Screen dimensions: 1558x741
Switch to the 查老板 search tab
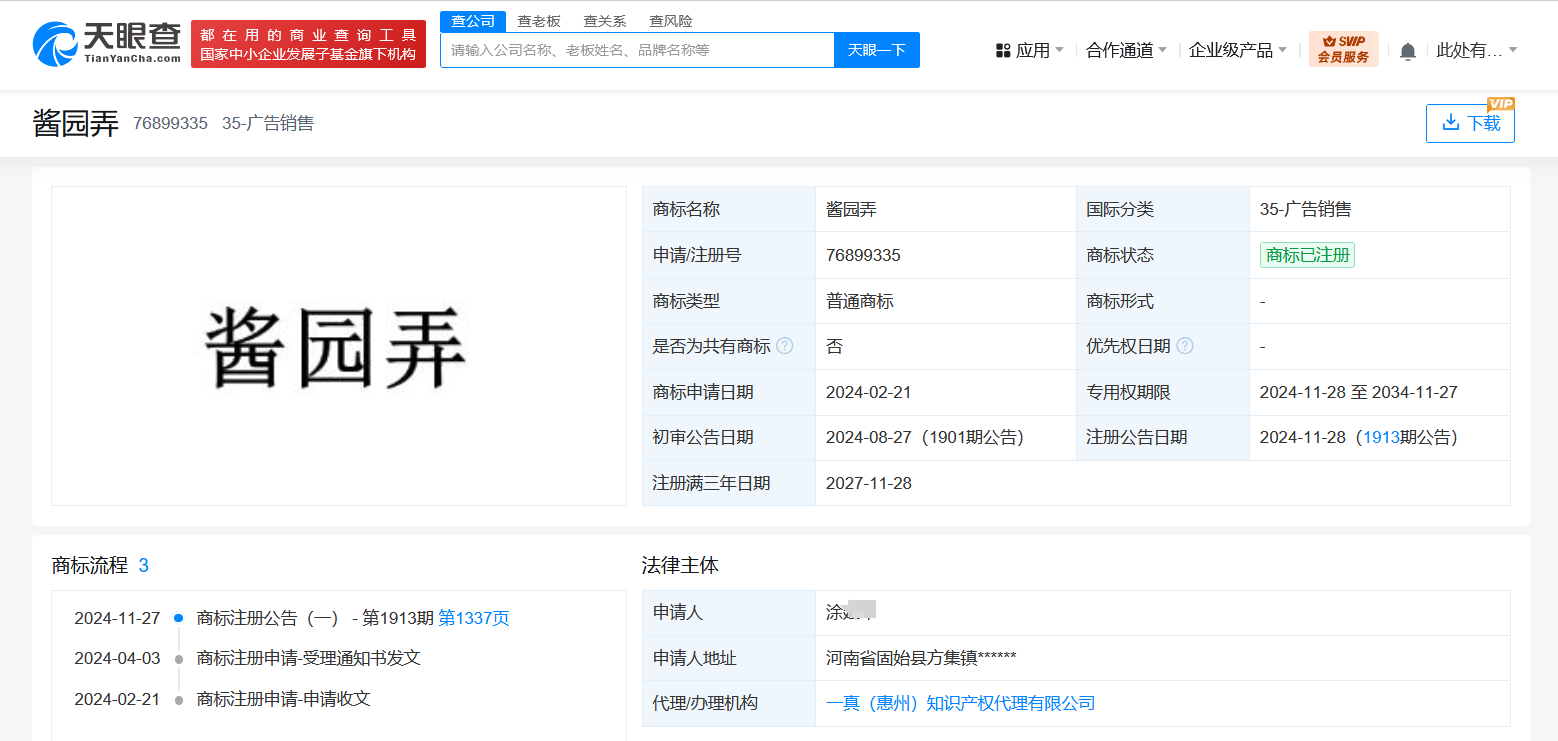pos(539,21)
